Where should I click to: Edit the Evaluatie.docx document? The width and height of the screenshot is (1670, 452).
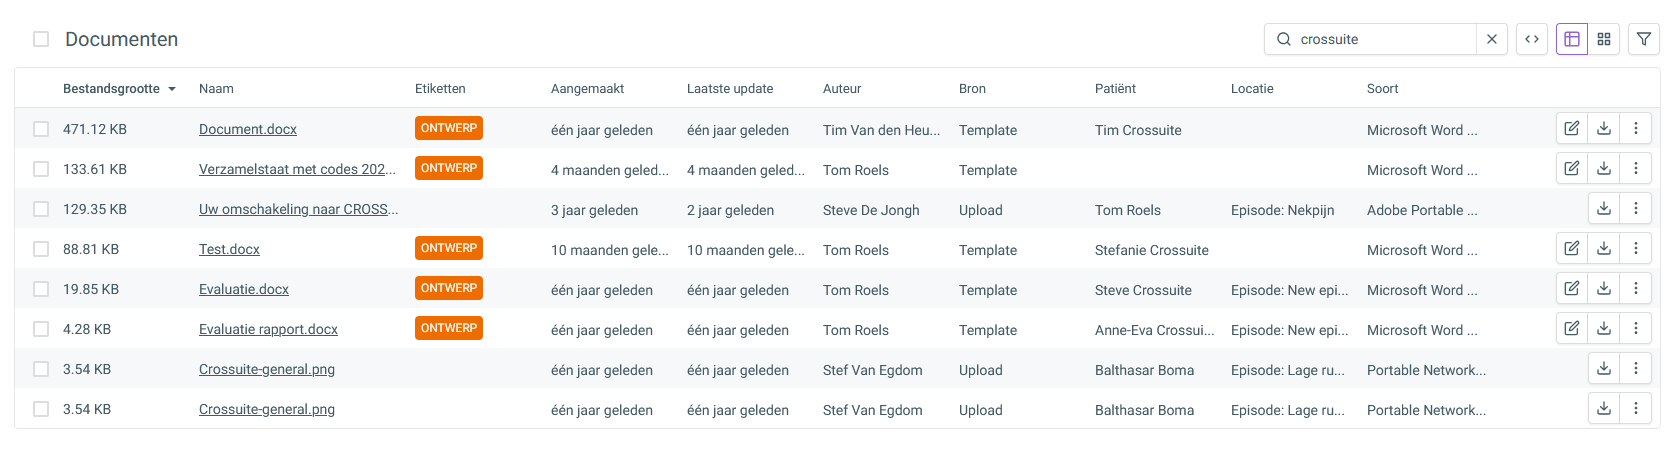pos(1572,288)
